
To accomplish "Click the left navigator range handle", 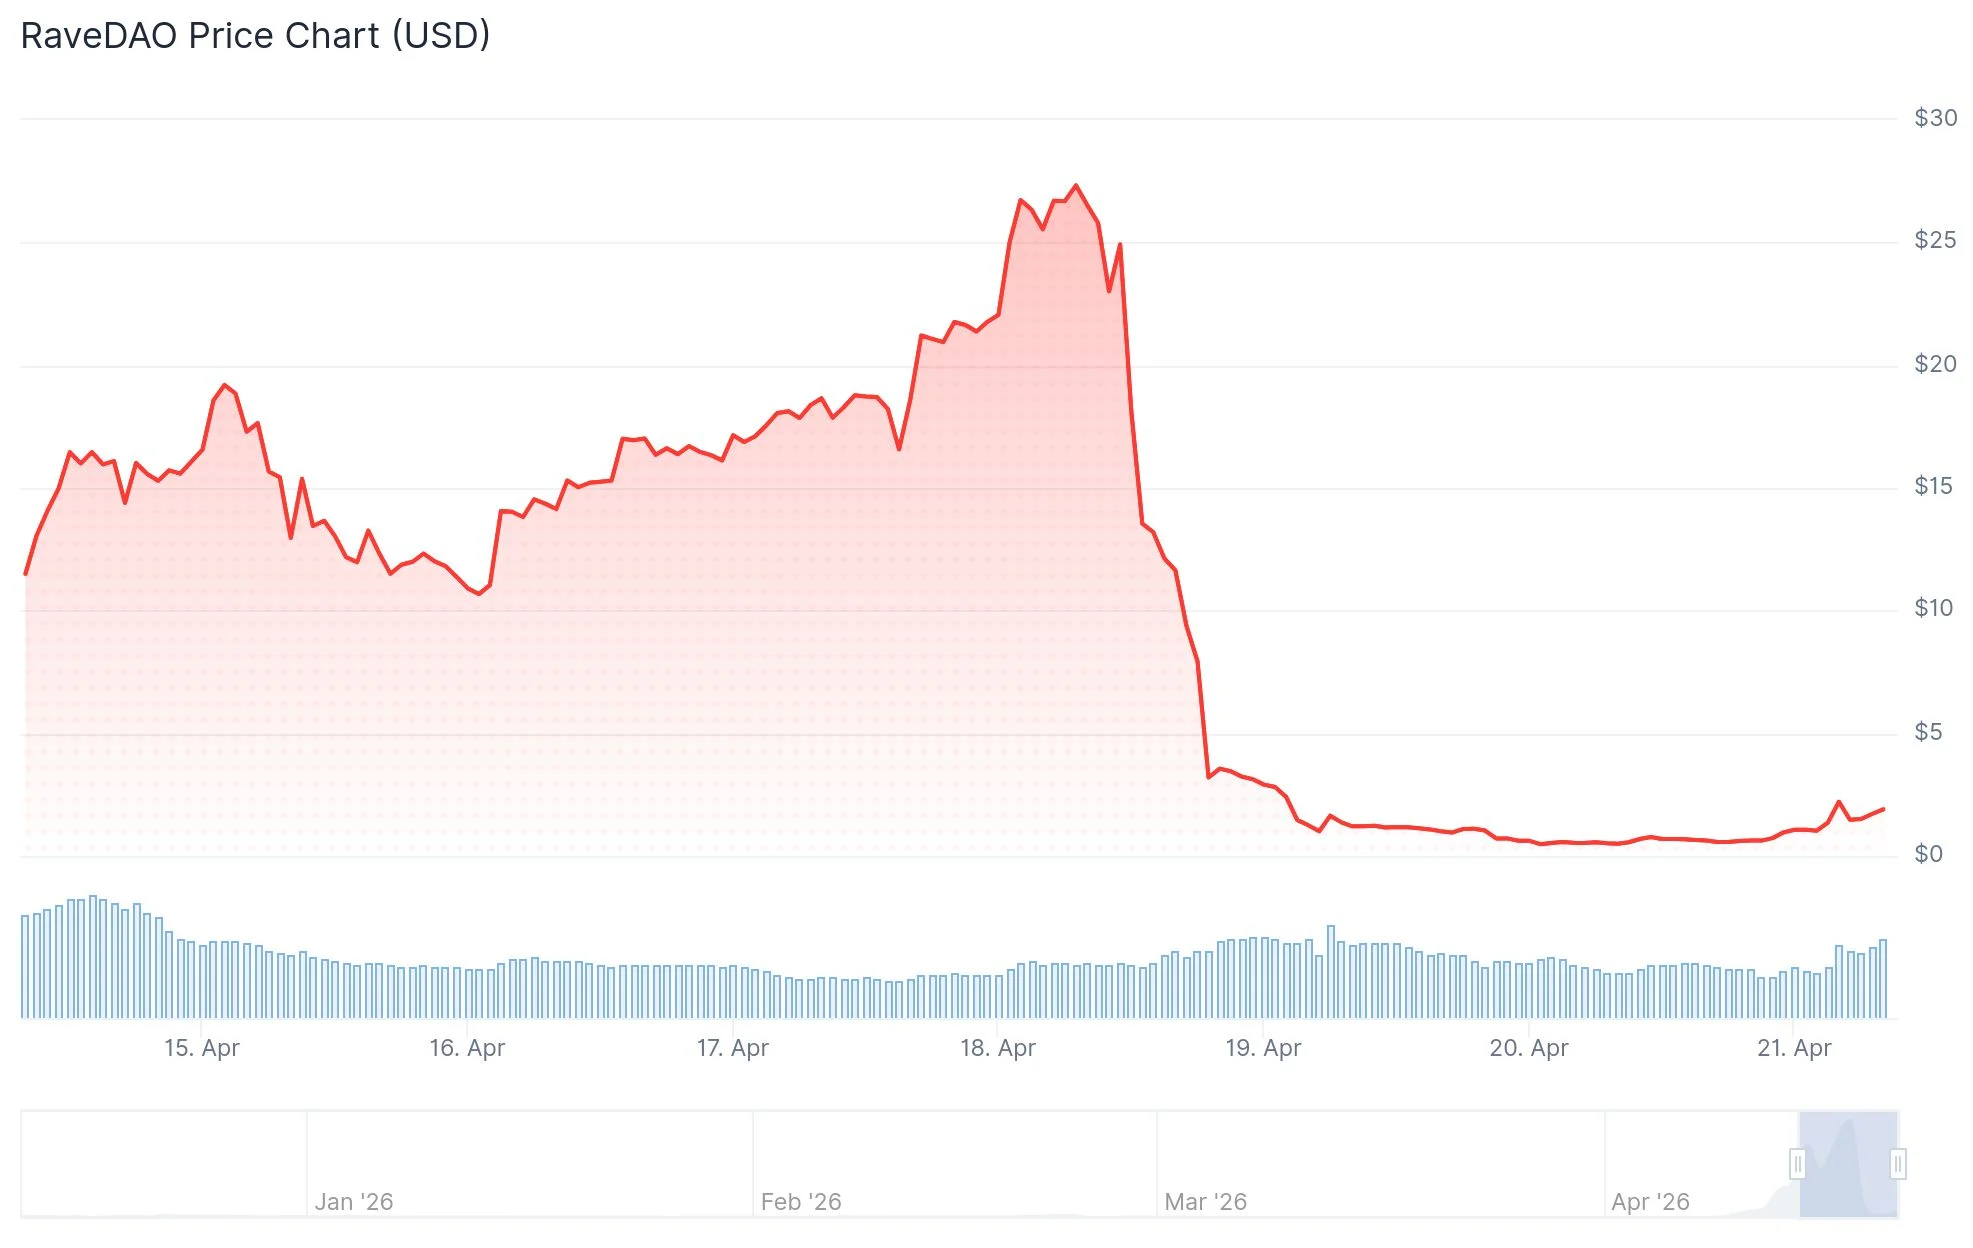I will 1797,1164.
